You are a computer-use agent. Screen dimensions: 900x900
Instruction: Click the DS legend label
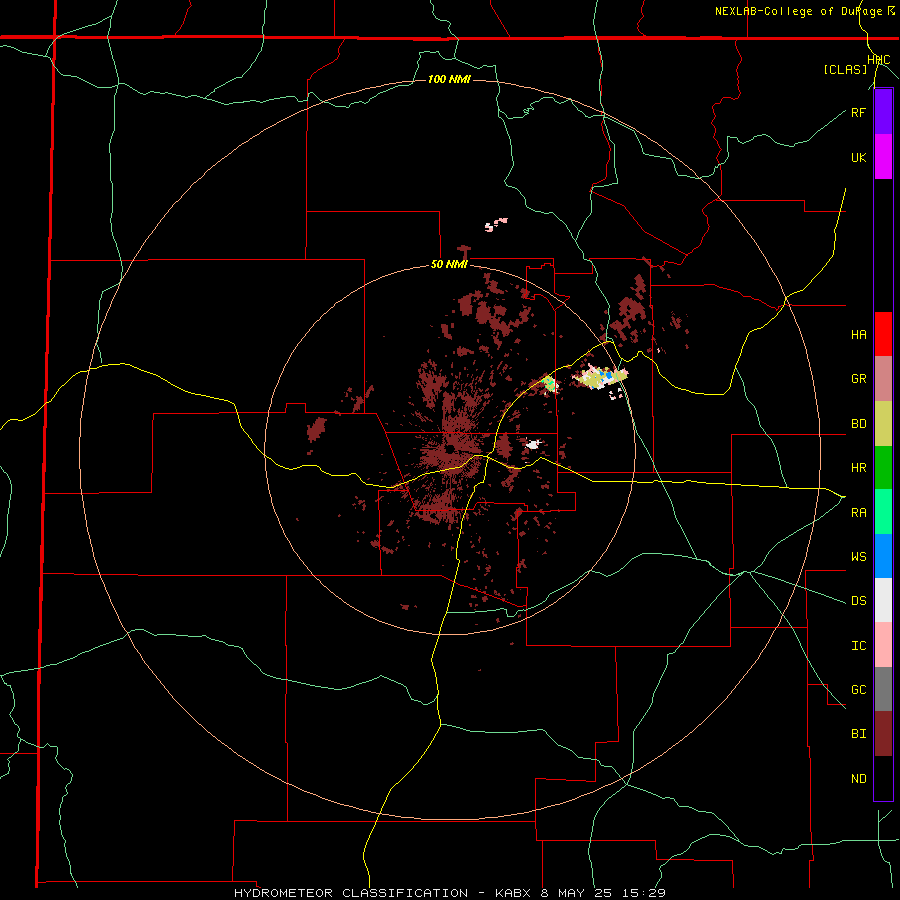pyautogui.click(x=858, y=601)
